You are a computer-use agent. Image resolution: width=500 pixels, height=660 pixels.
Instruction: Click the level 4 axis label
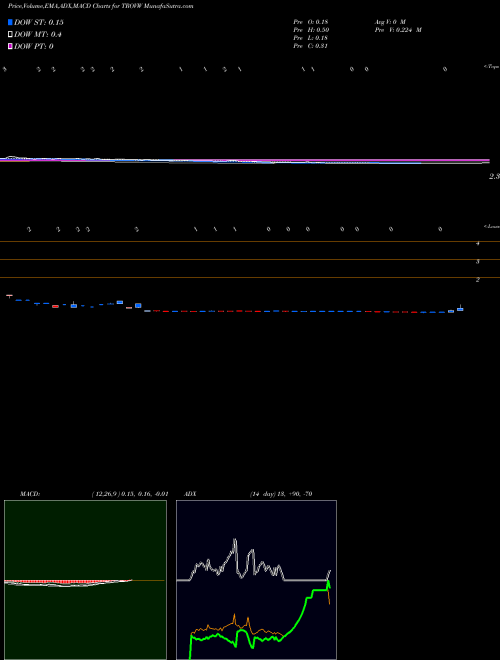pos(478,243)
